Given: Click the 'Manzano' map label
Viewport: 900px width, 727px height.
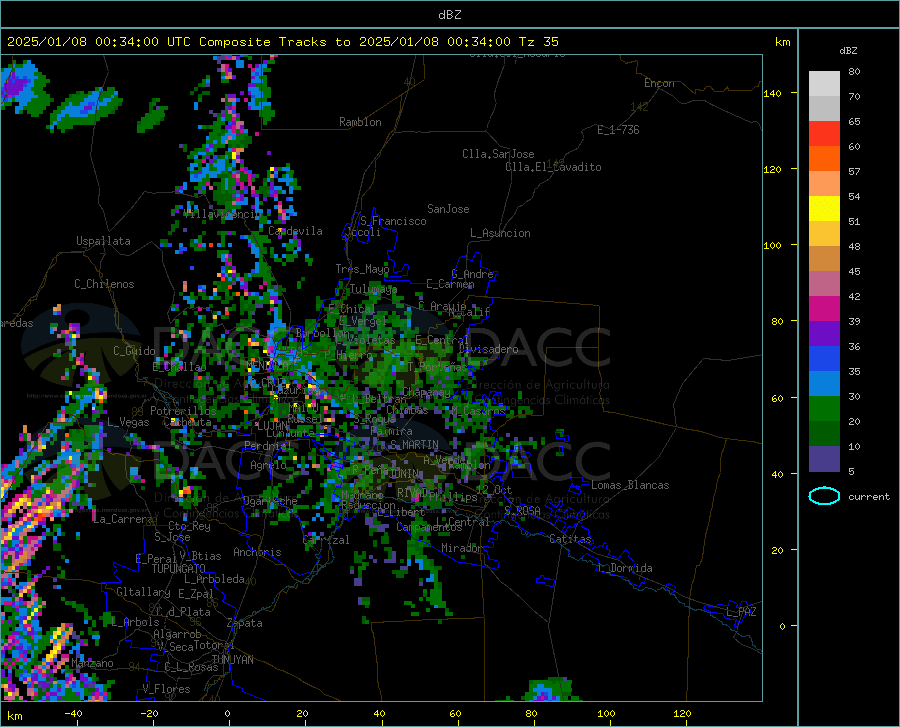Looking at the screenshot, I should (x=92, y=663).
